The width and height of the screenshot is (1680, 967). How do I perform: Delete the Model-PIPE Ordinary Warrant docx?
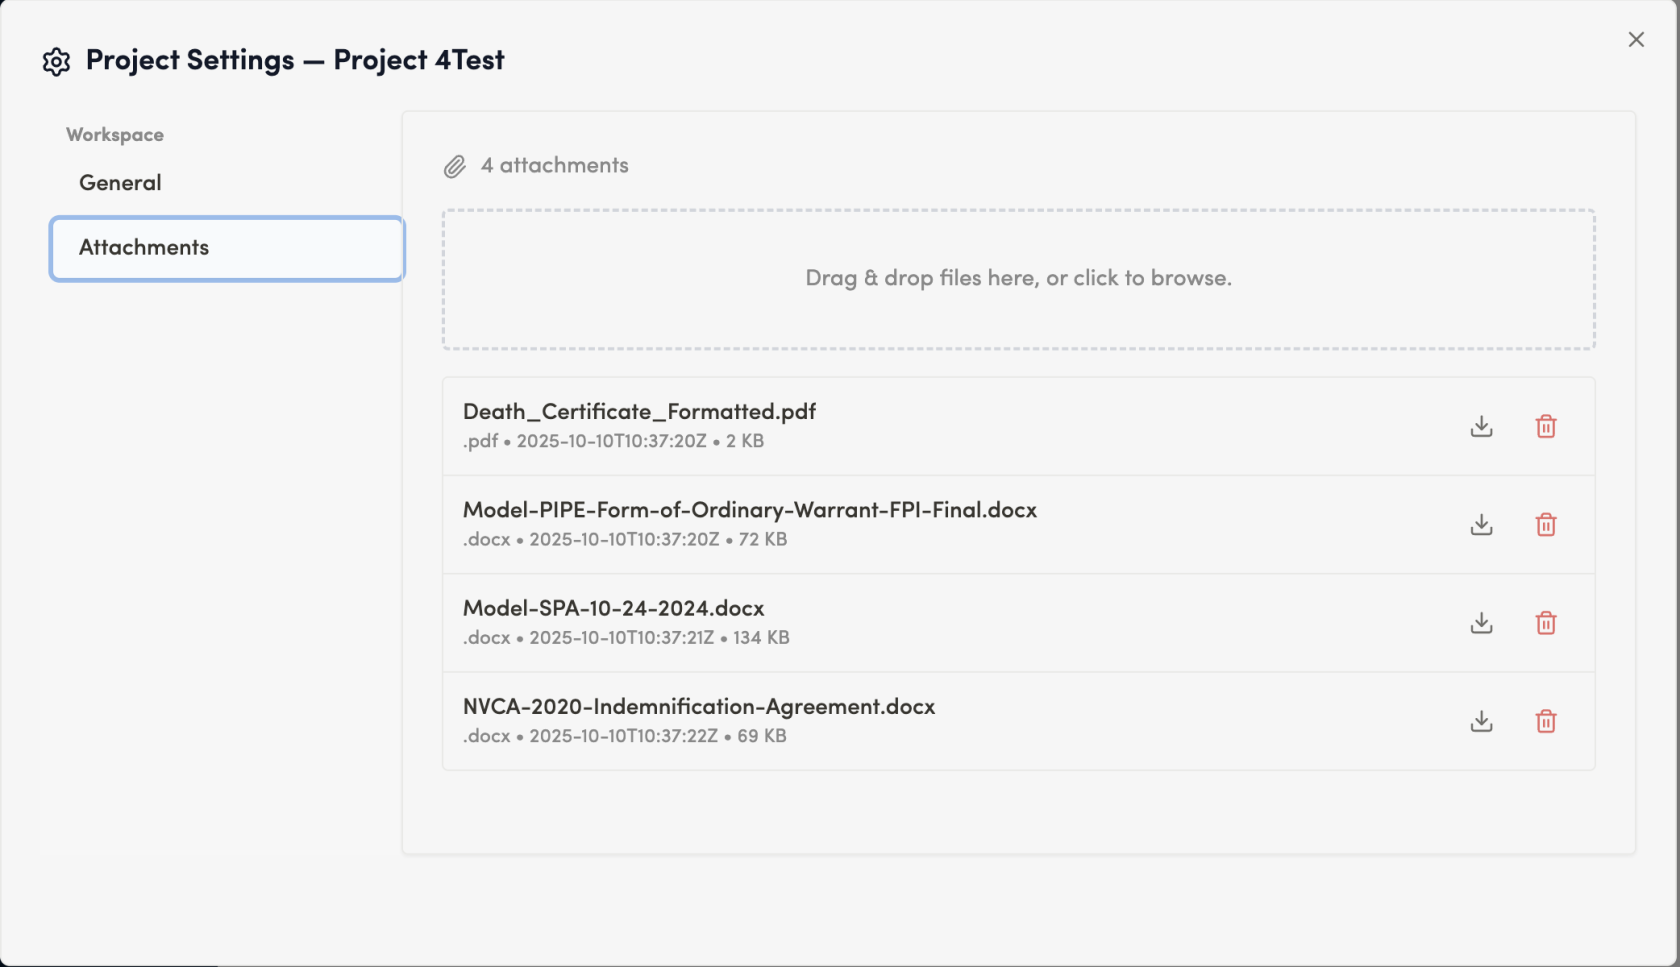pos(1545,524)
